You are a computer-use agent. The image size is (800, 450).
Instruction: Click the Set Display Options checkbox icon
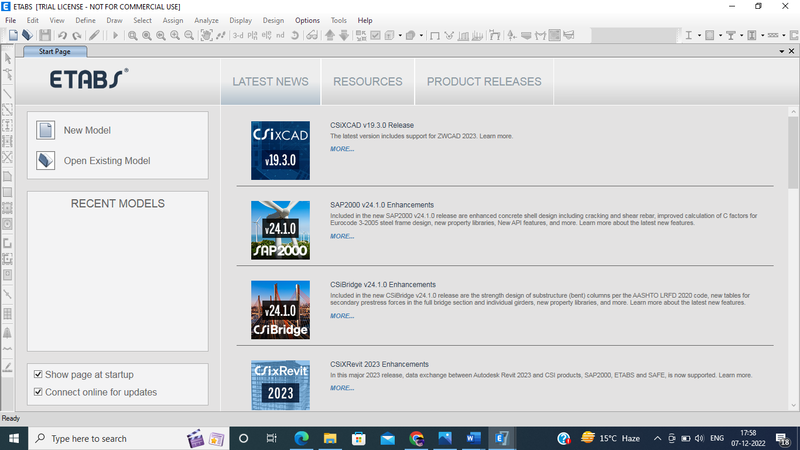click(x=375, y=35)
